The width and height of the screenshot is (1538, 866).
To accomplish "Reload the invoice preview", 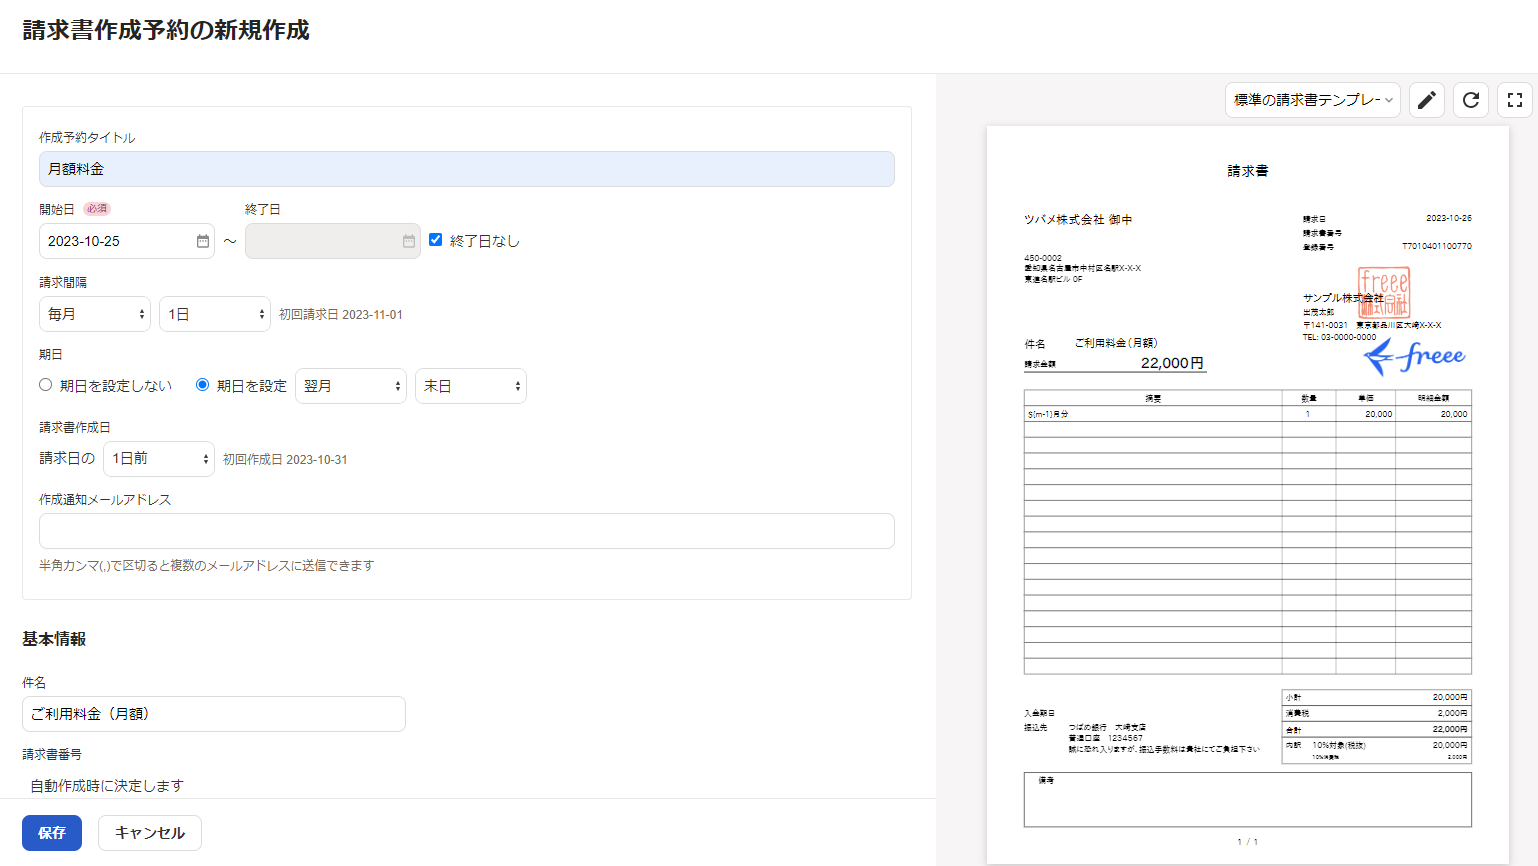I will pyautogui.click(x=1471, y=100).
